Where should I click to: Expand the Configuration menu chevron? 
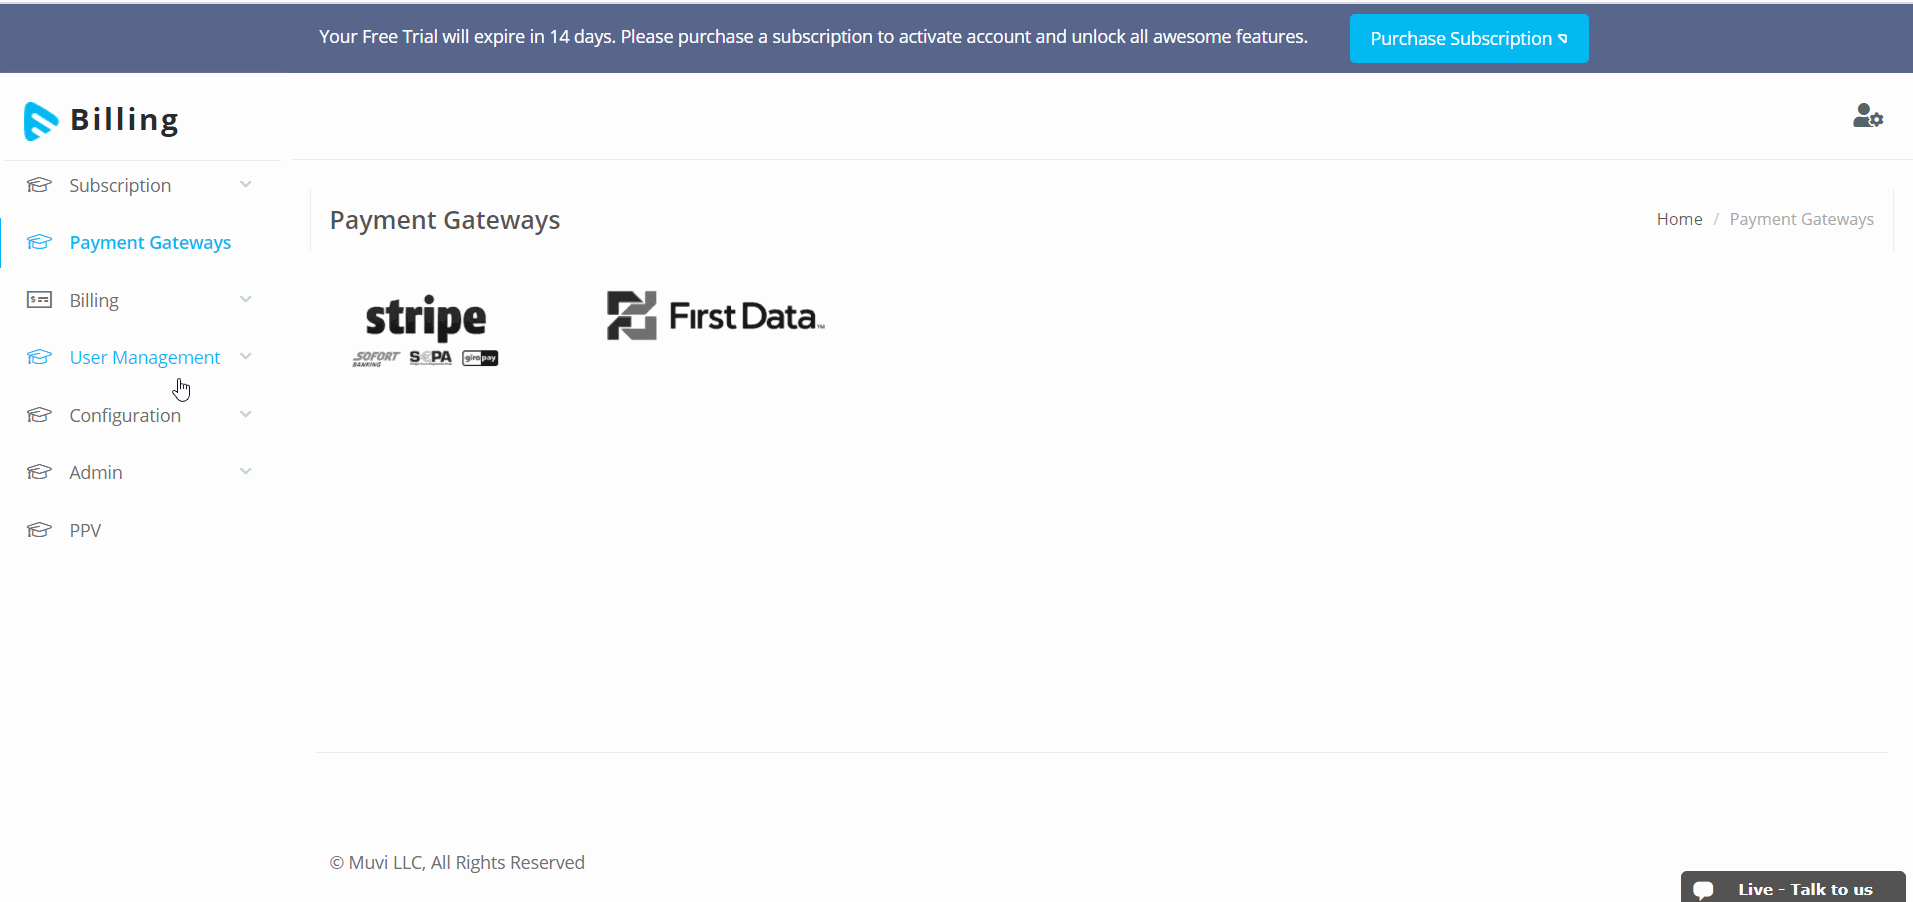(246, 415)
